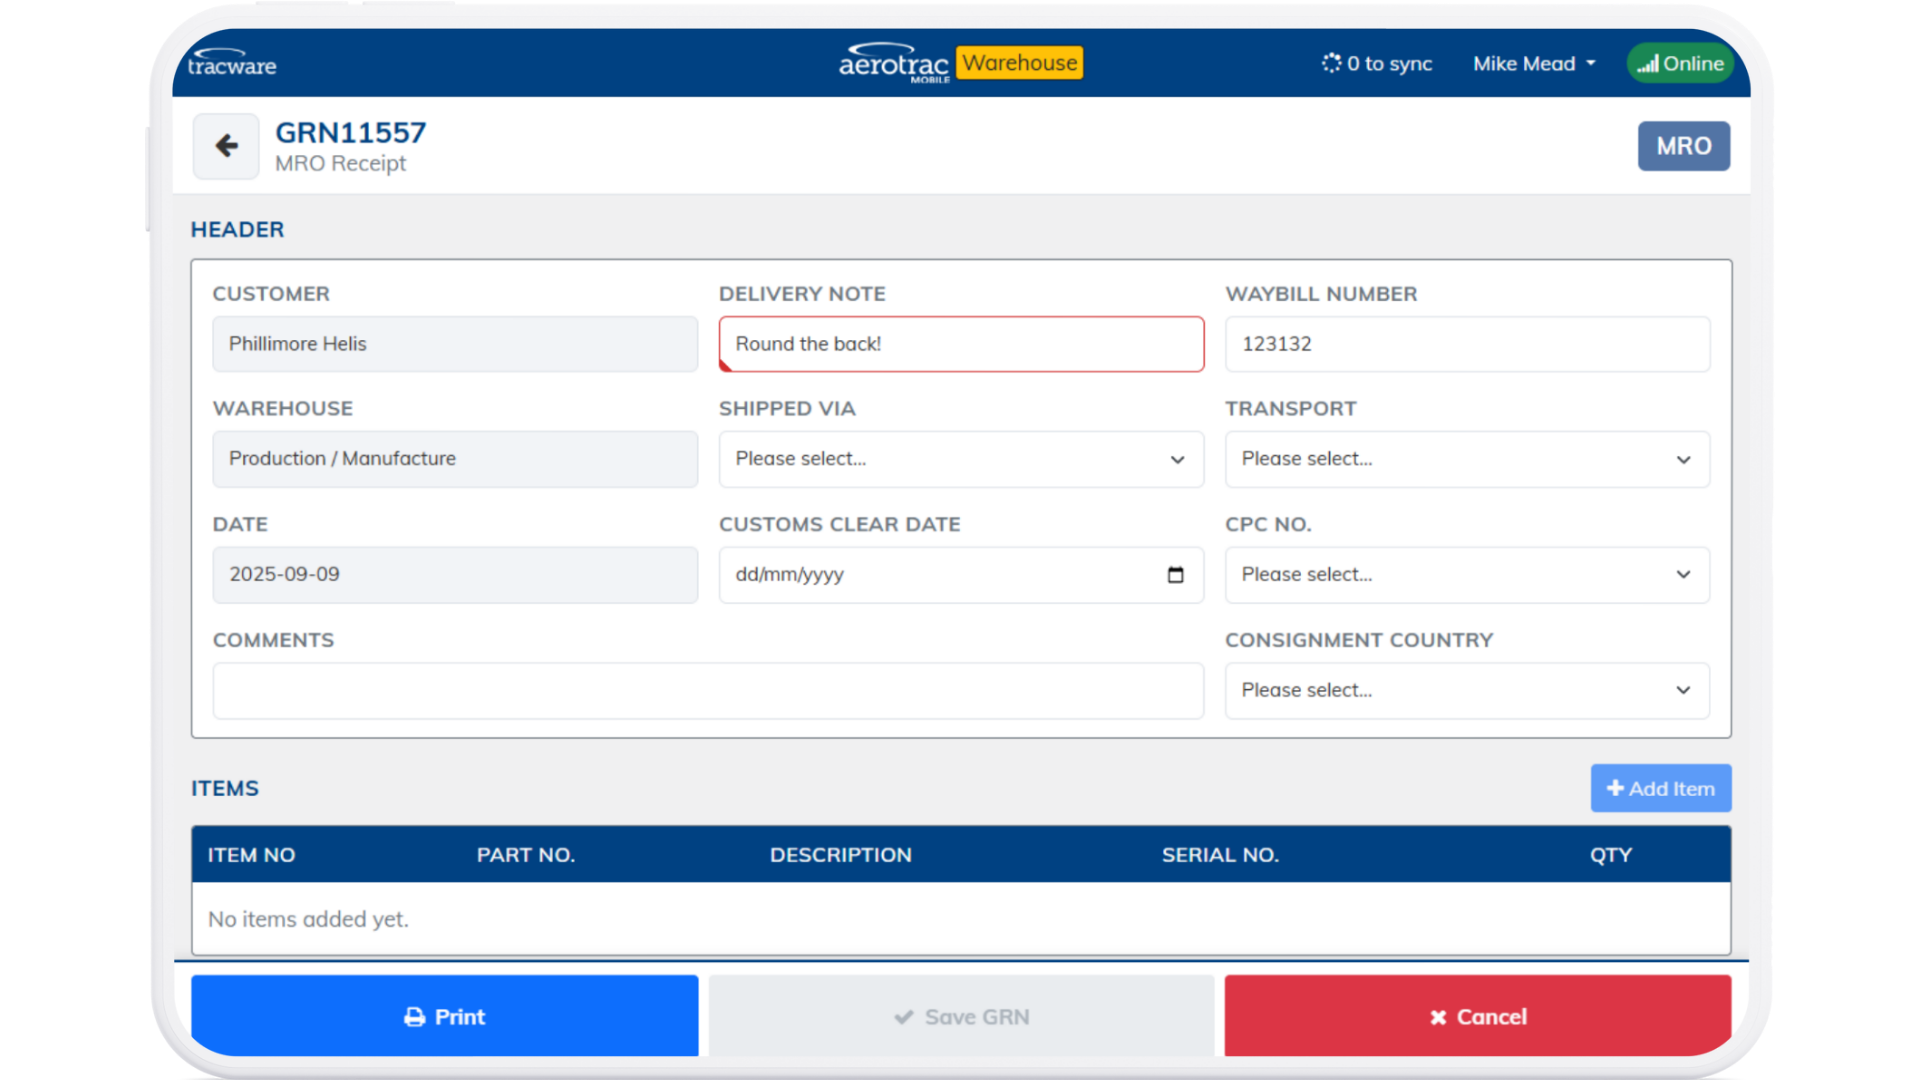This screenshot has height=1080, width=1920.
Task: Expand the Shipped Via dropdown
Action: [x=961, y=459]
